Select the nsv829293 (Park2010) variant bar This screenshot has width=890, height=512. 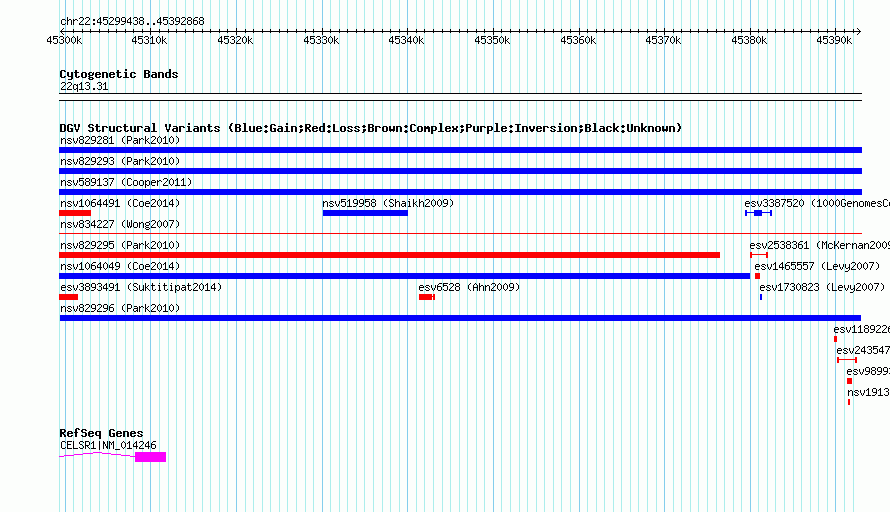pyautogui.click(x=460, y=171)
